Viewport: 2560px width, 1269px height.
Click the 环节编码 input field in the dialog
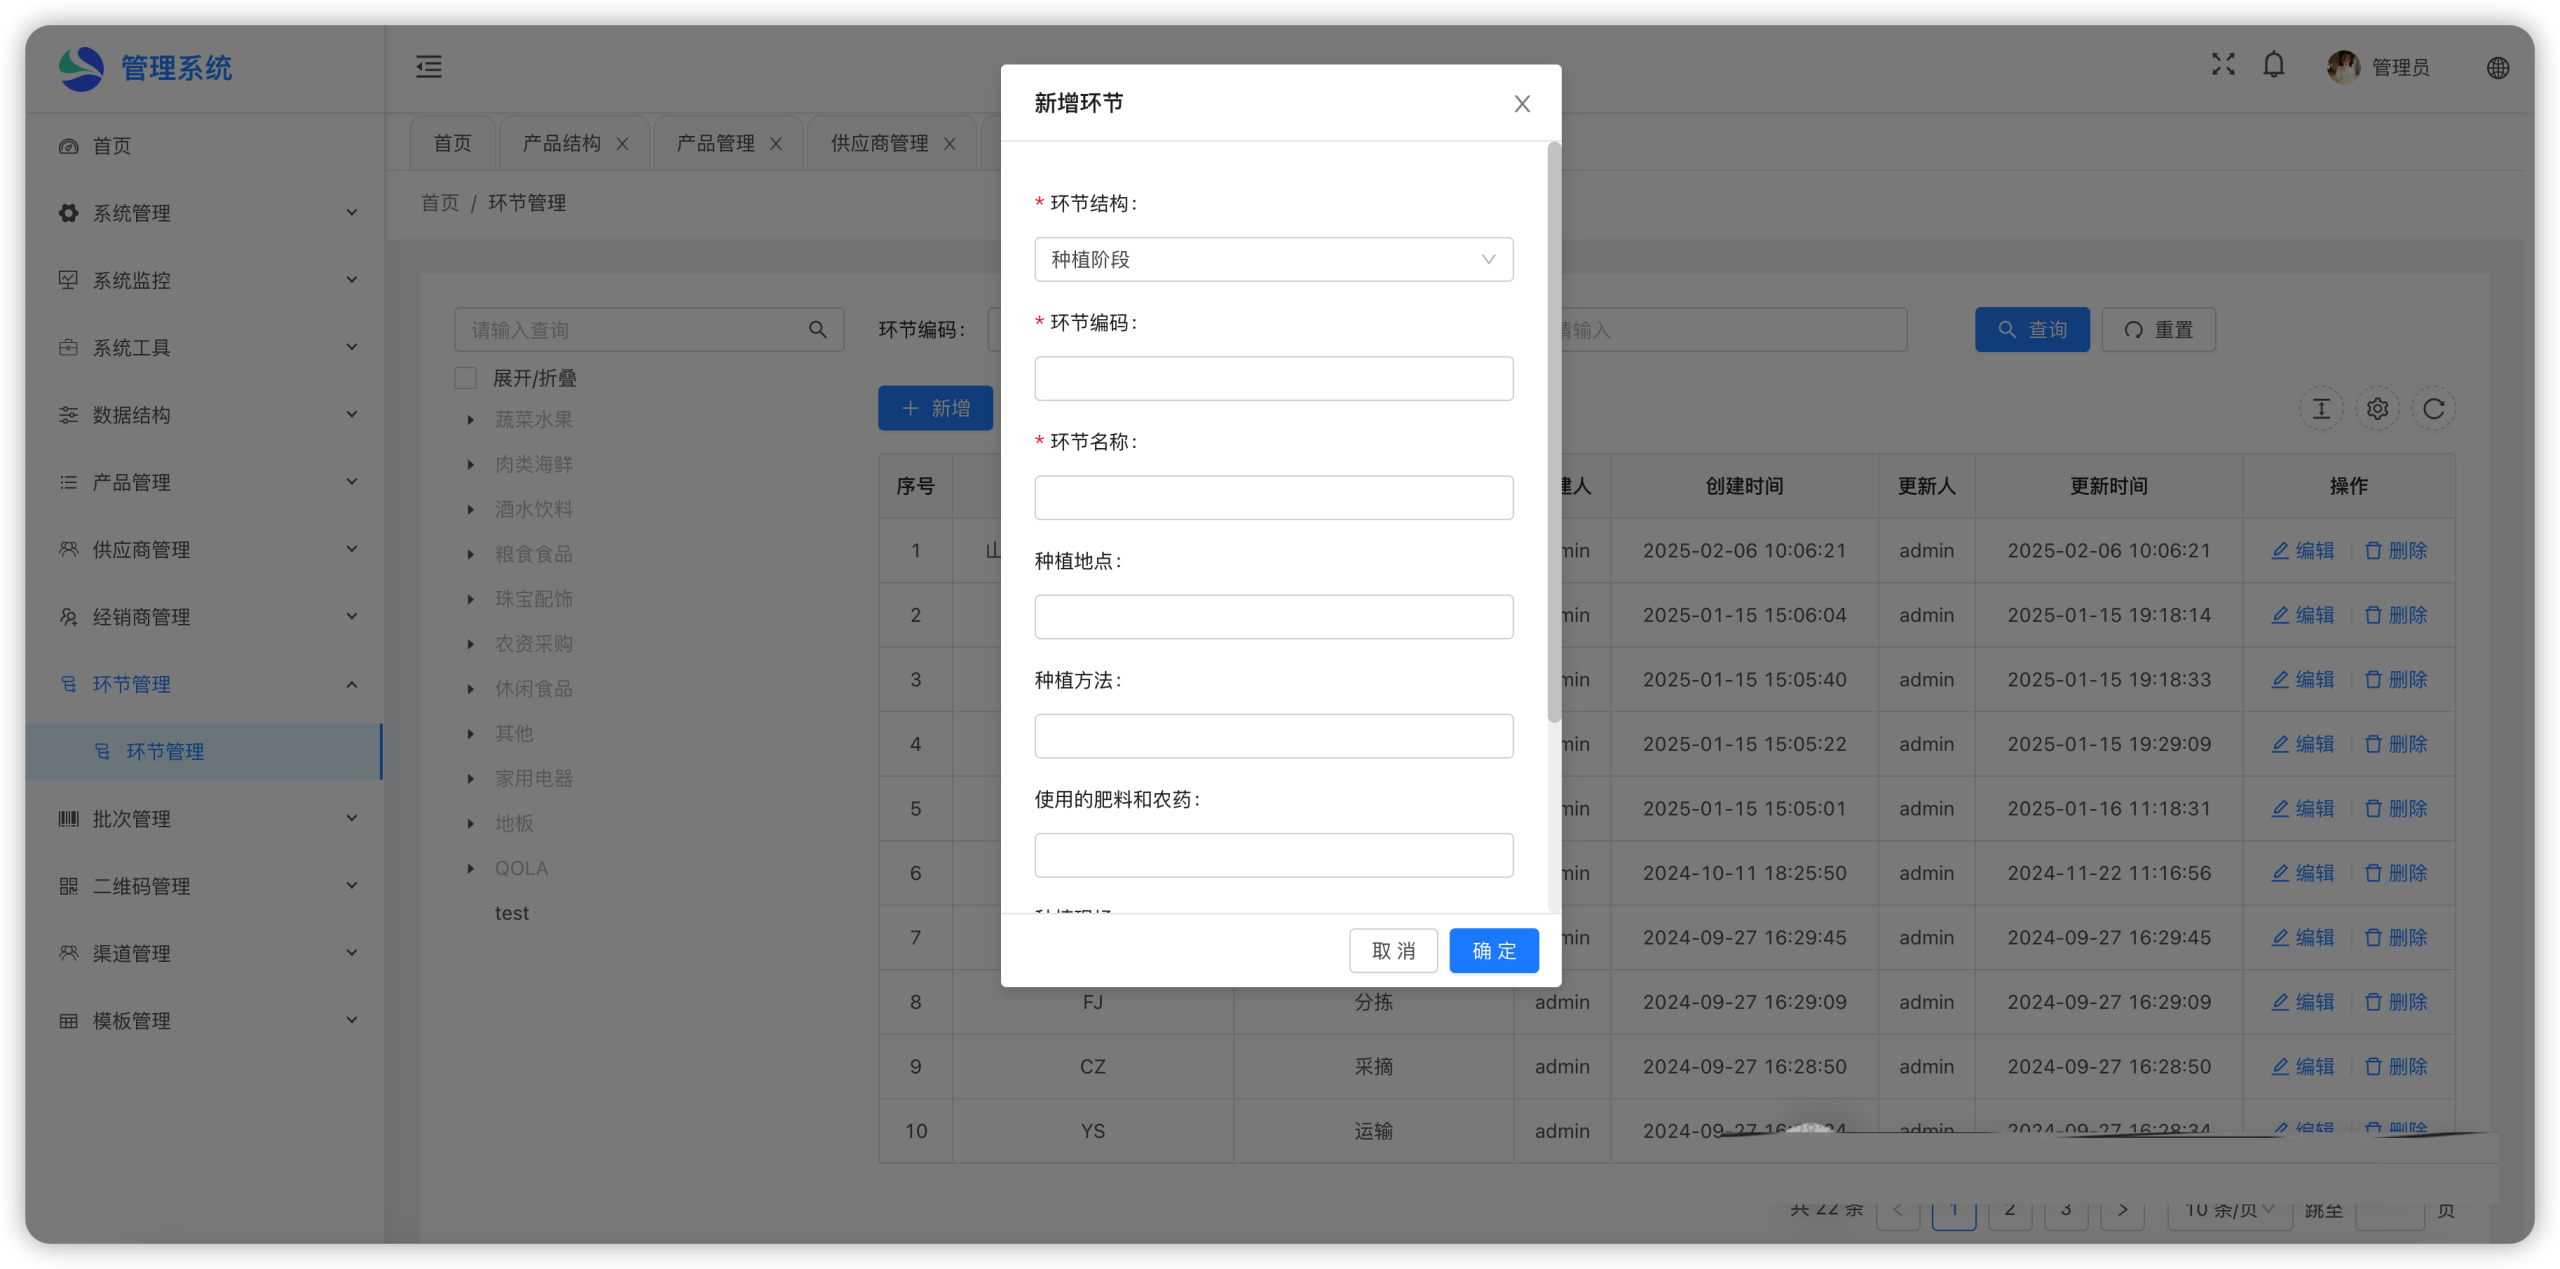[1273, 379]
